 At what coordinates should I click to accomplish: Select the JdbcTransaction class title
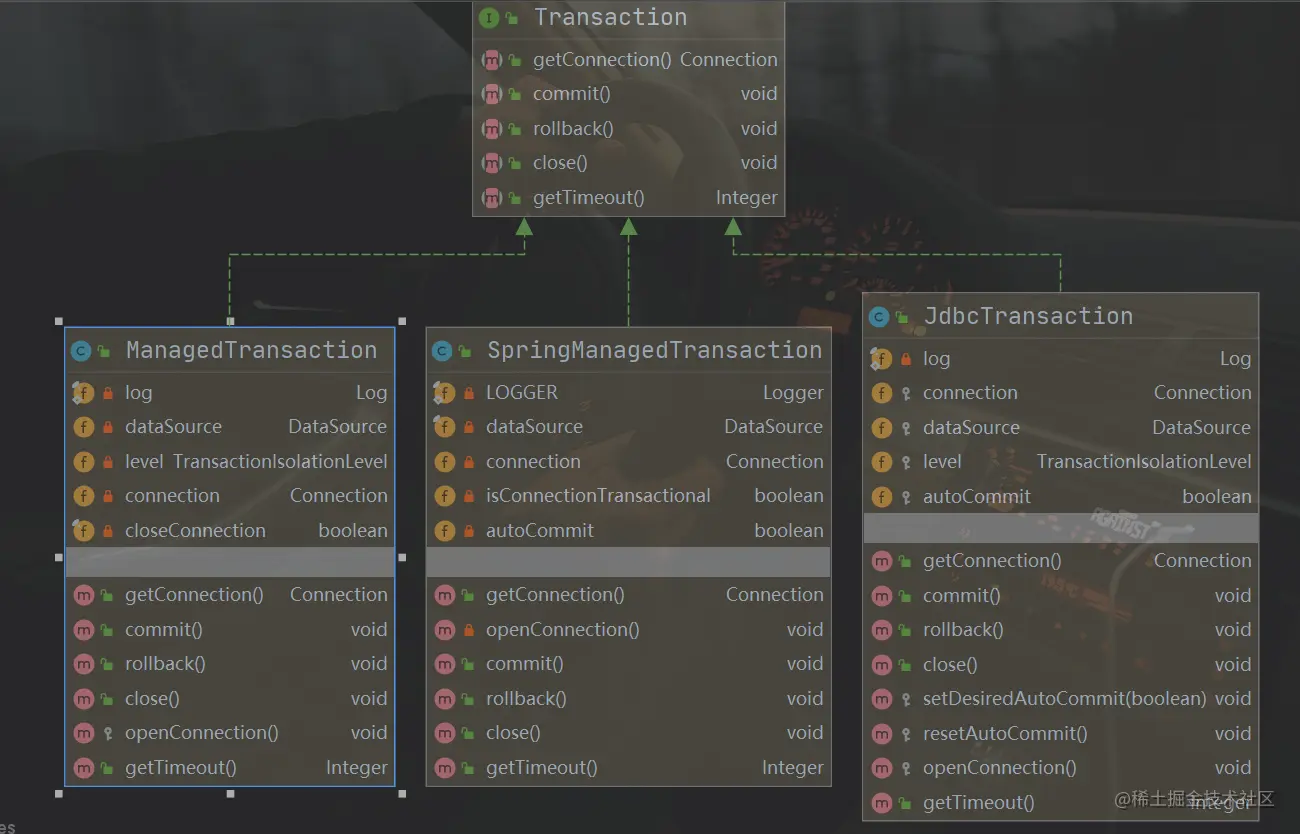[x=1028, y=317]
